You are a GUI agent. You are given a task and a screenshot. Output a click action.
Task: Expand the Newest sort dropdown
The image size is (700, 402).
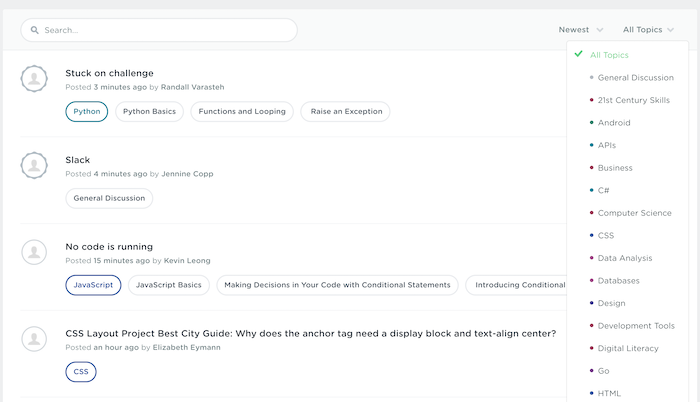581,30
